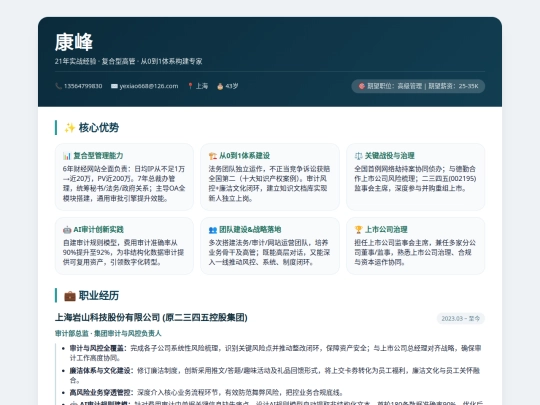Click the email address yexiao668@126.com
The height and width of the screenshot is (405, 540).
[x=149, y=86]
